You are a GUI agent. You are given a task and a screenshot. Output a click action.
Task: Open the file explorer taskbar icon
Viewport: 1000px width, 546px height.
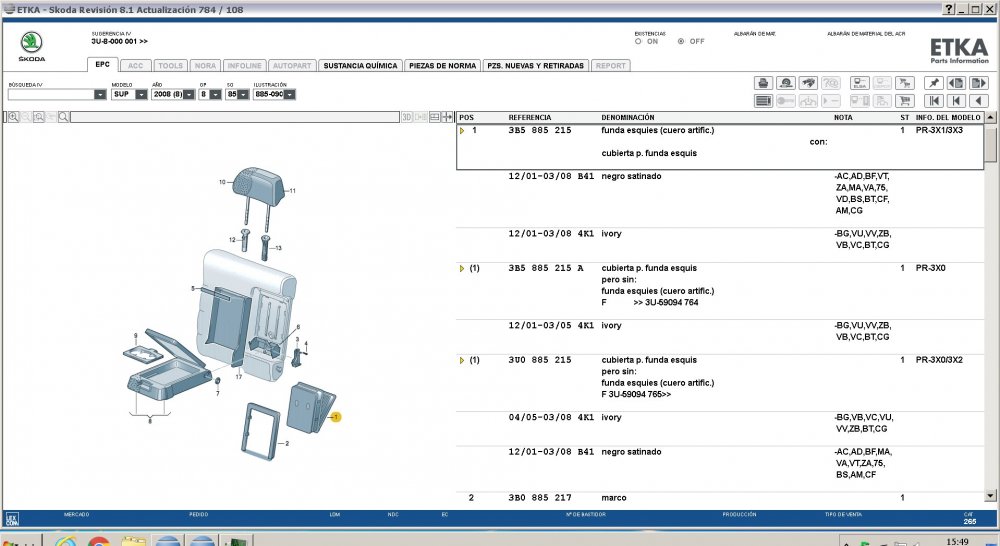133,542
